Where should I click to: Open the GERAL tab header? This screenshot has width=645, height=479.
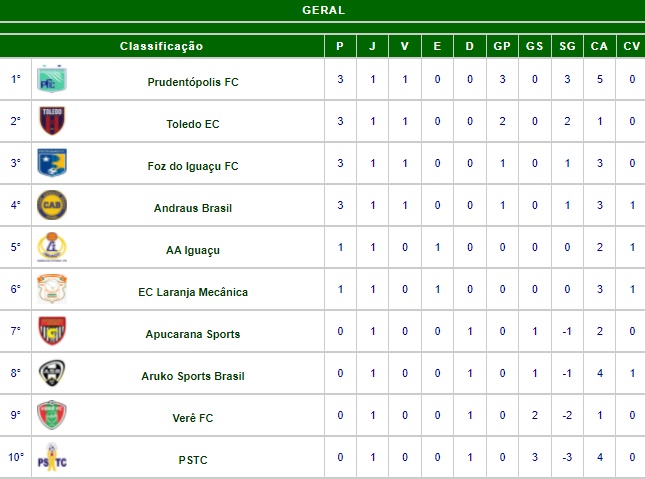[x=323, y=10]
